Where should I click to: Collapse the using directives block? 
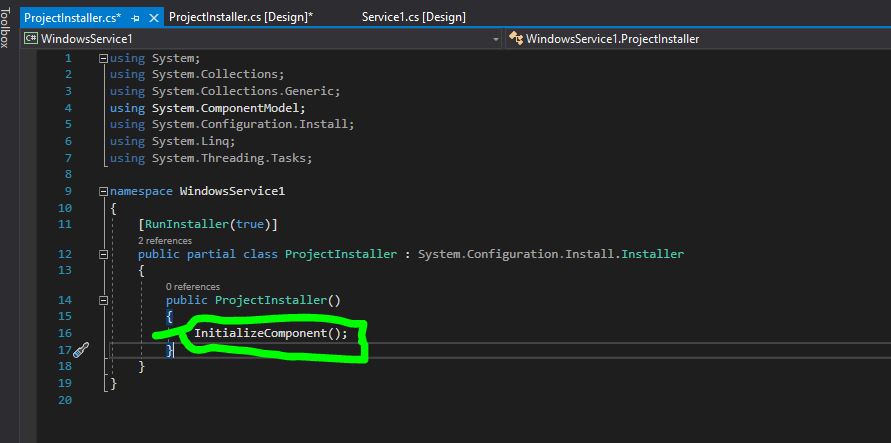(x=103, y=58)
